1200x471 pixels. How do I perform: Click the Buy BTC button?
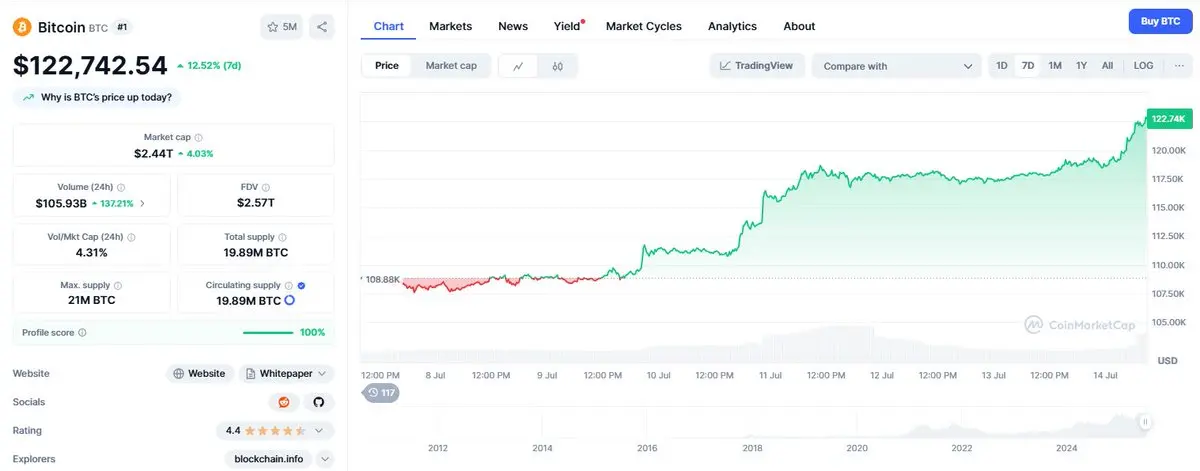(x=1160, y=22)
